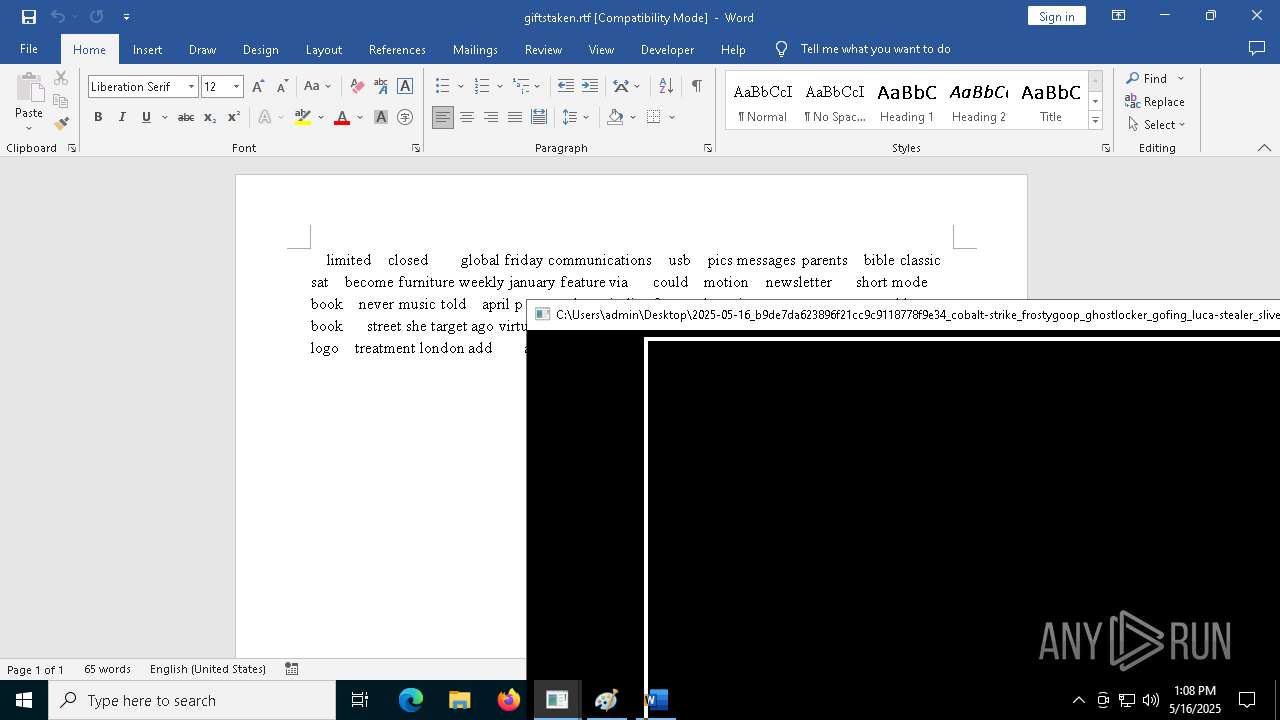
Task: Switch to the Insert tab
Action: [x=147, y=49]
